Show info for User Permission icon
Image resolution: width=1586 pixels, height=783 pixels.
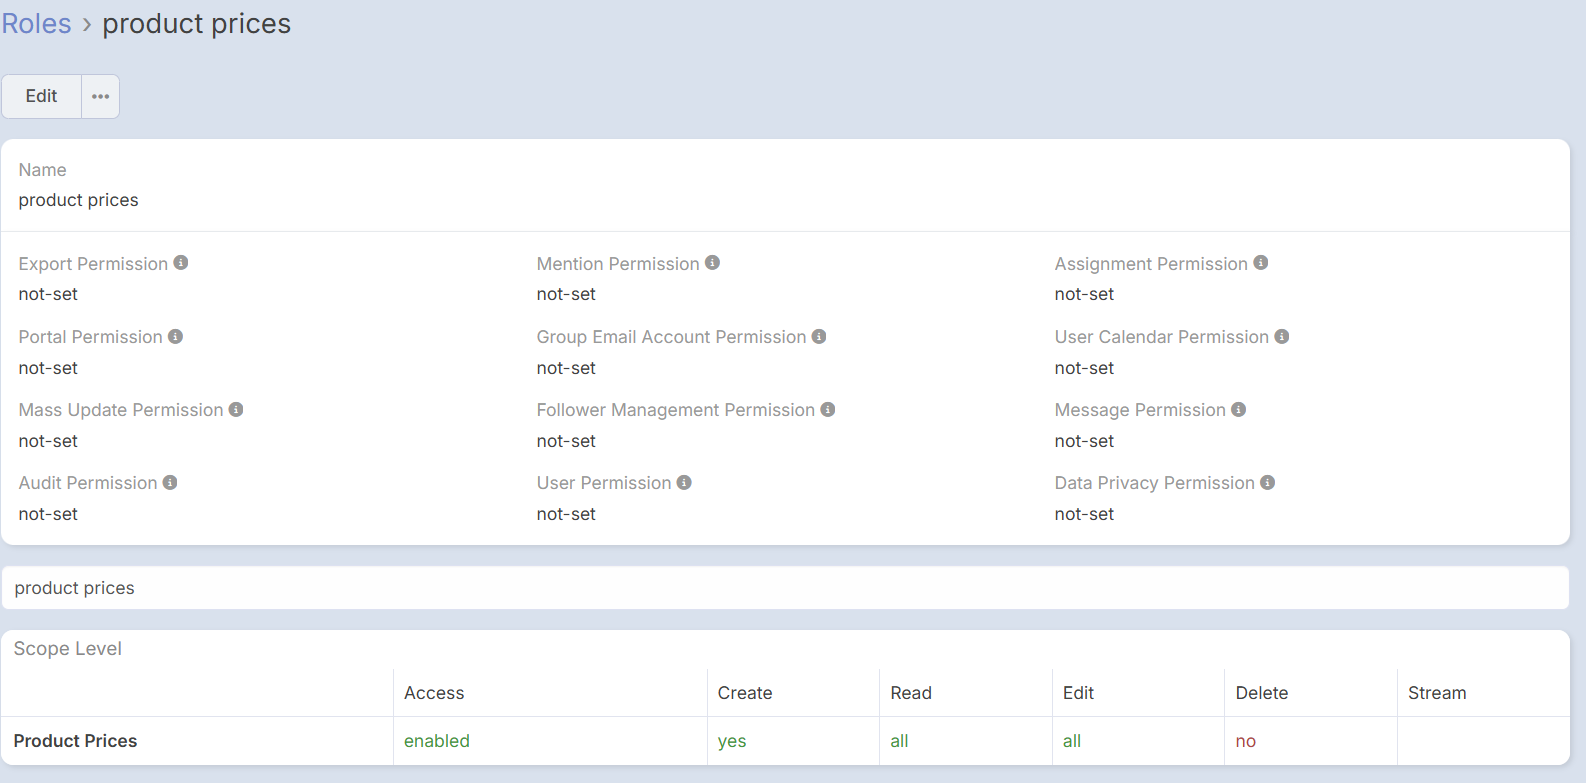pyautogui.click(x=684, y=483)
